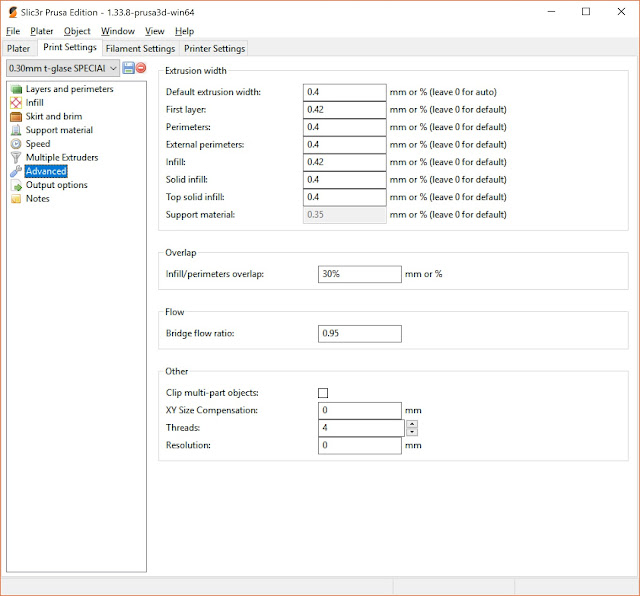
Task: Decrease Threads with down arrow
Action: click(x=412, y=432)
